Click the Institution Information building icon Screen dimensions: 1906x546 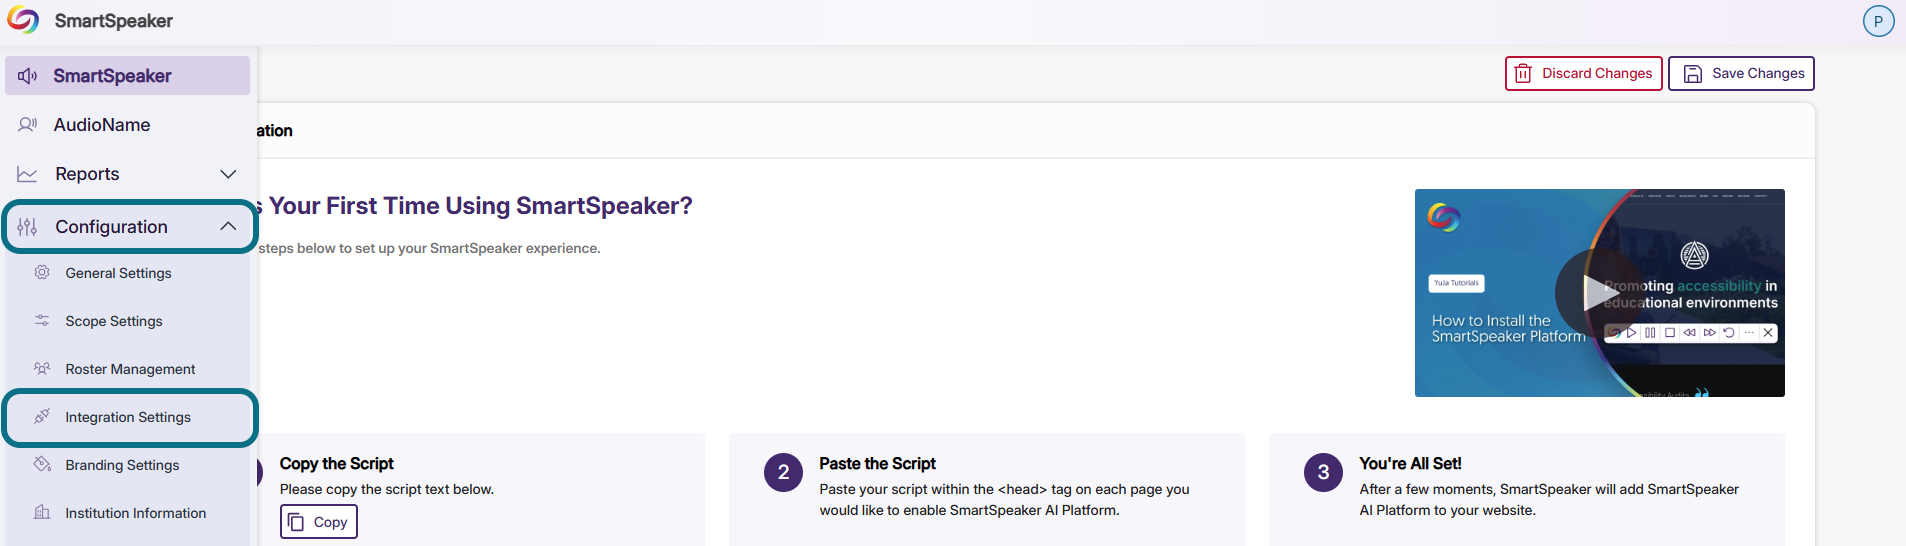pos(42,512)
